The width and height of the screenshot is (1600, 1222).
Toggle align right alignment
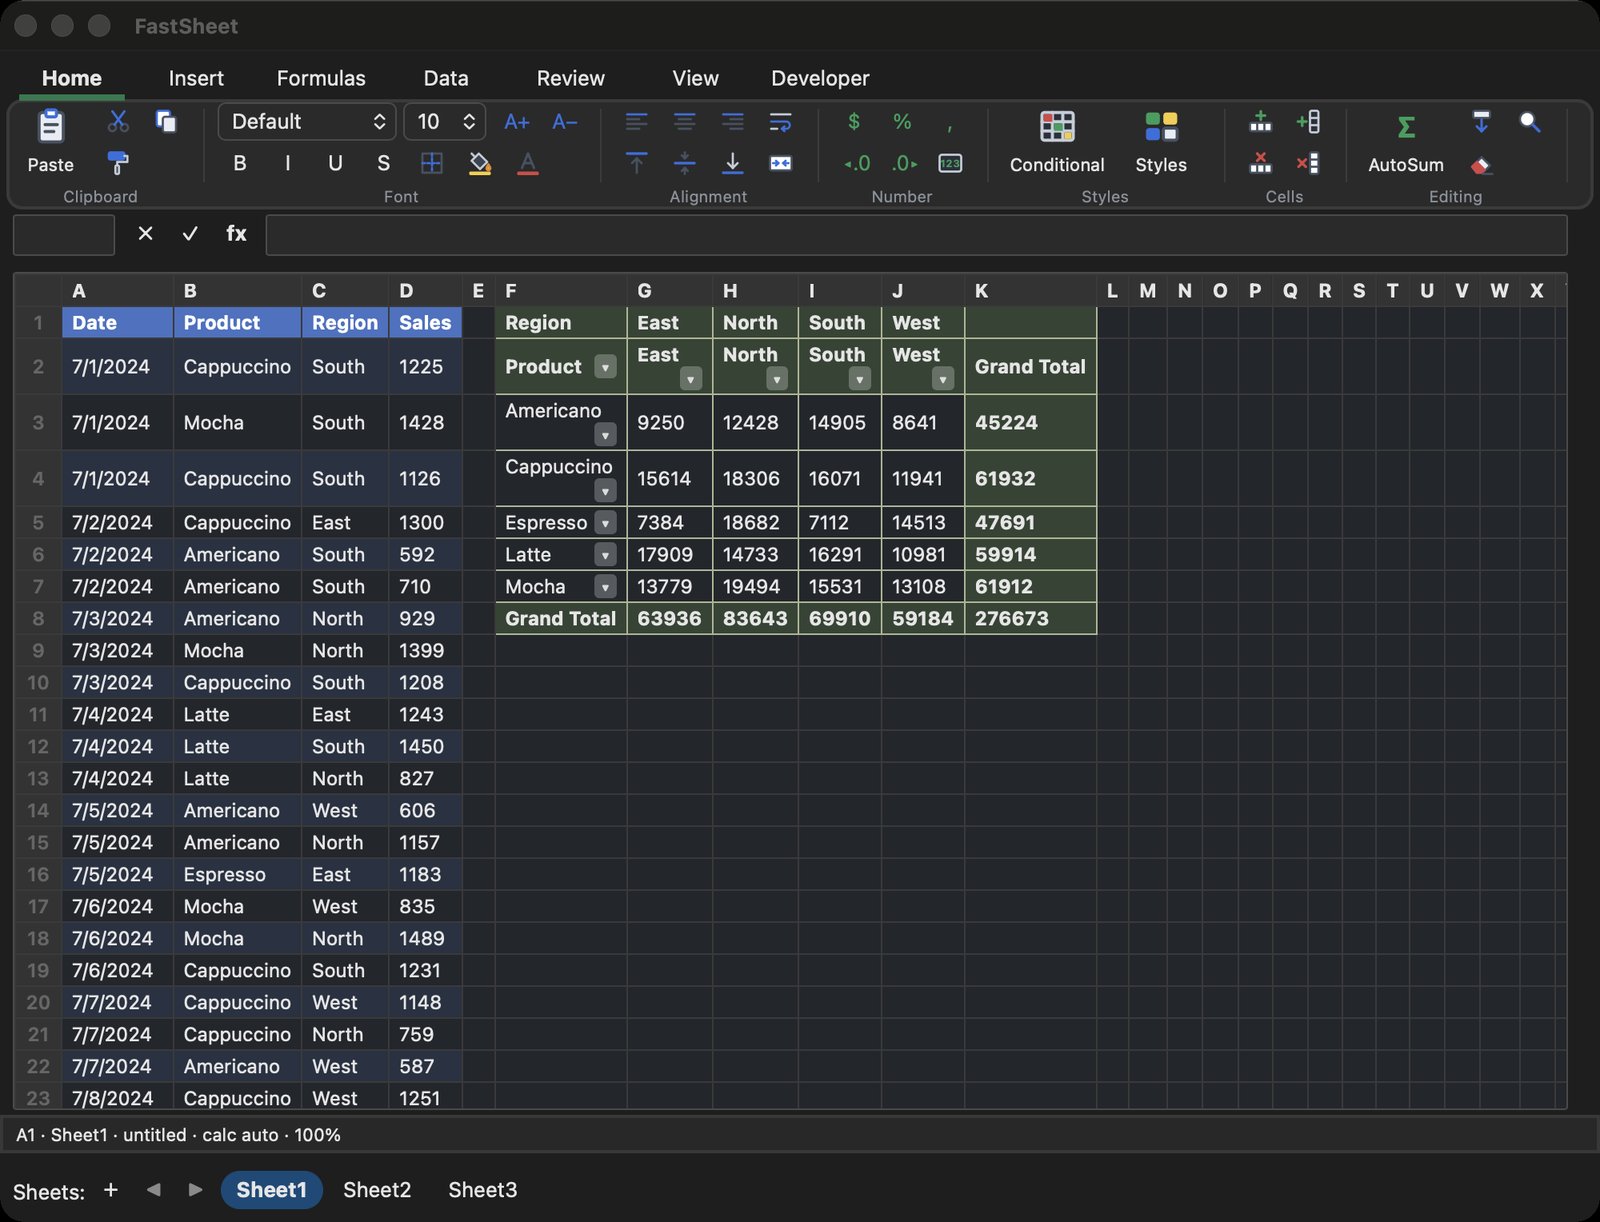click(x=732, y=122)
